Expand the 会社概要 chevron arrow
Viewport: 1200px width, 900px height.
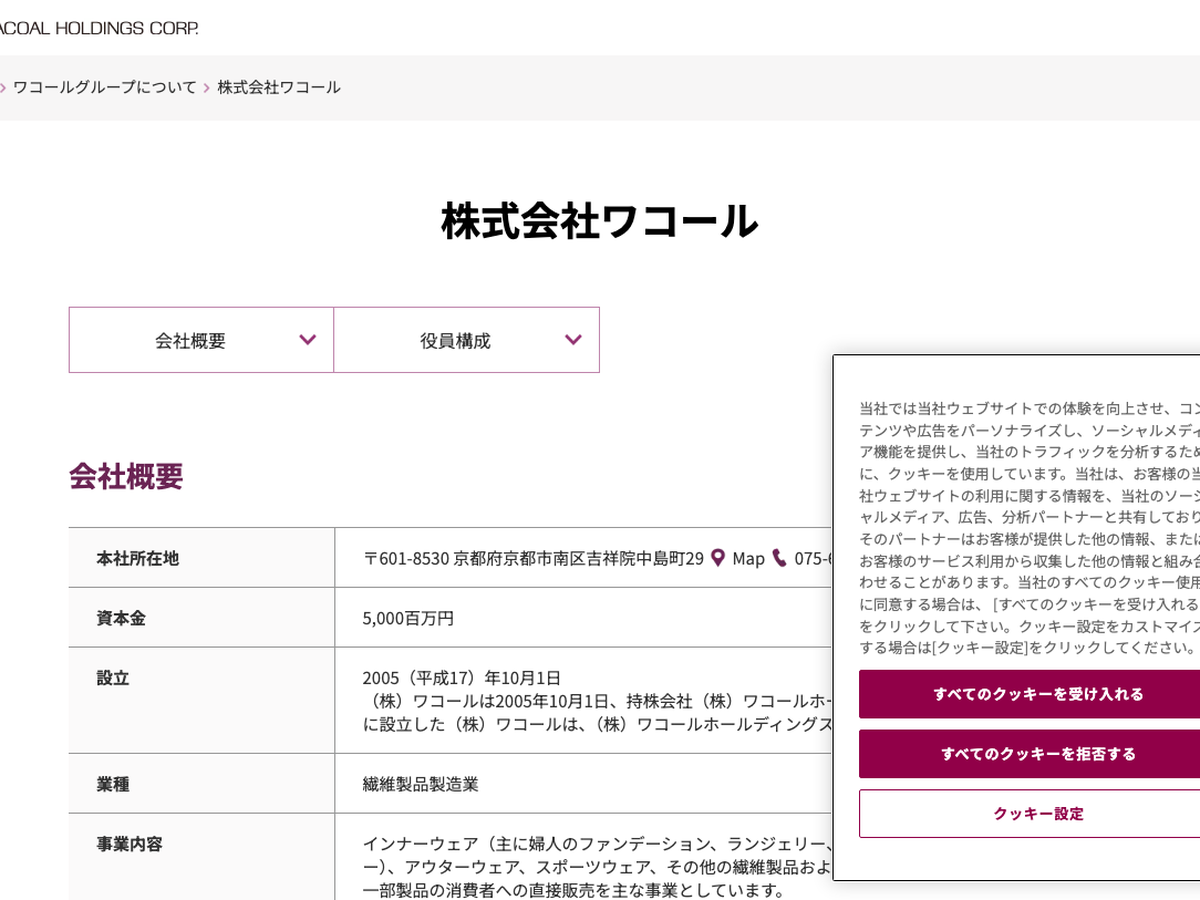click(x=308, y=340)
